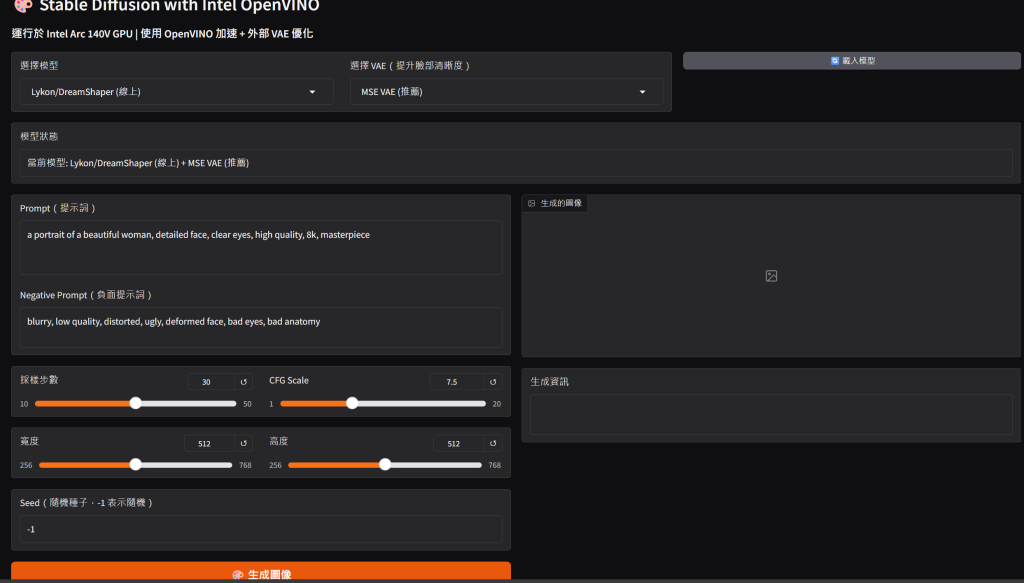Viewport: 1024px width, 583px height.
Task: Click the 寬度 slider handle
Action: tap(136, 465)
